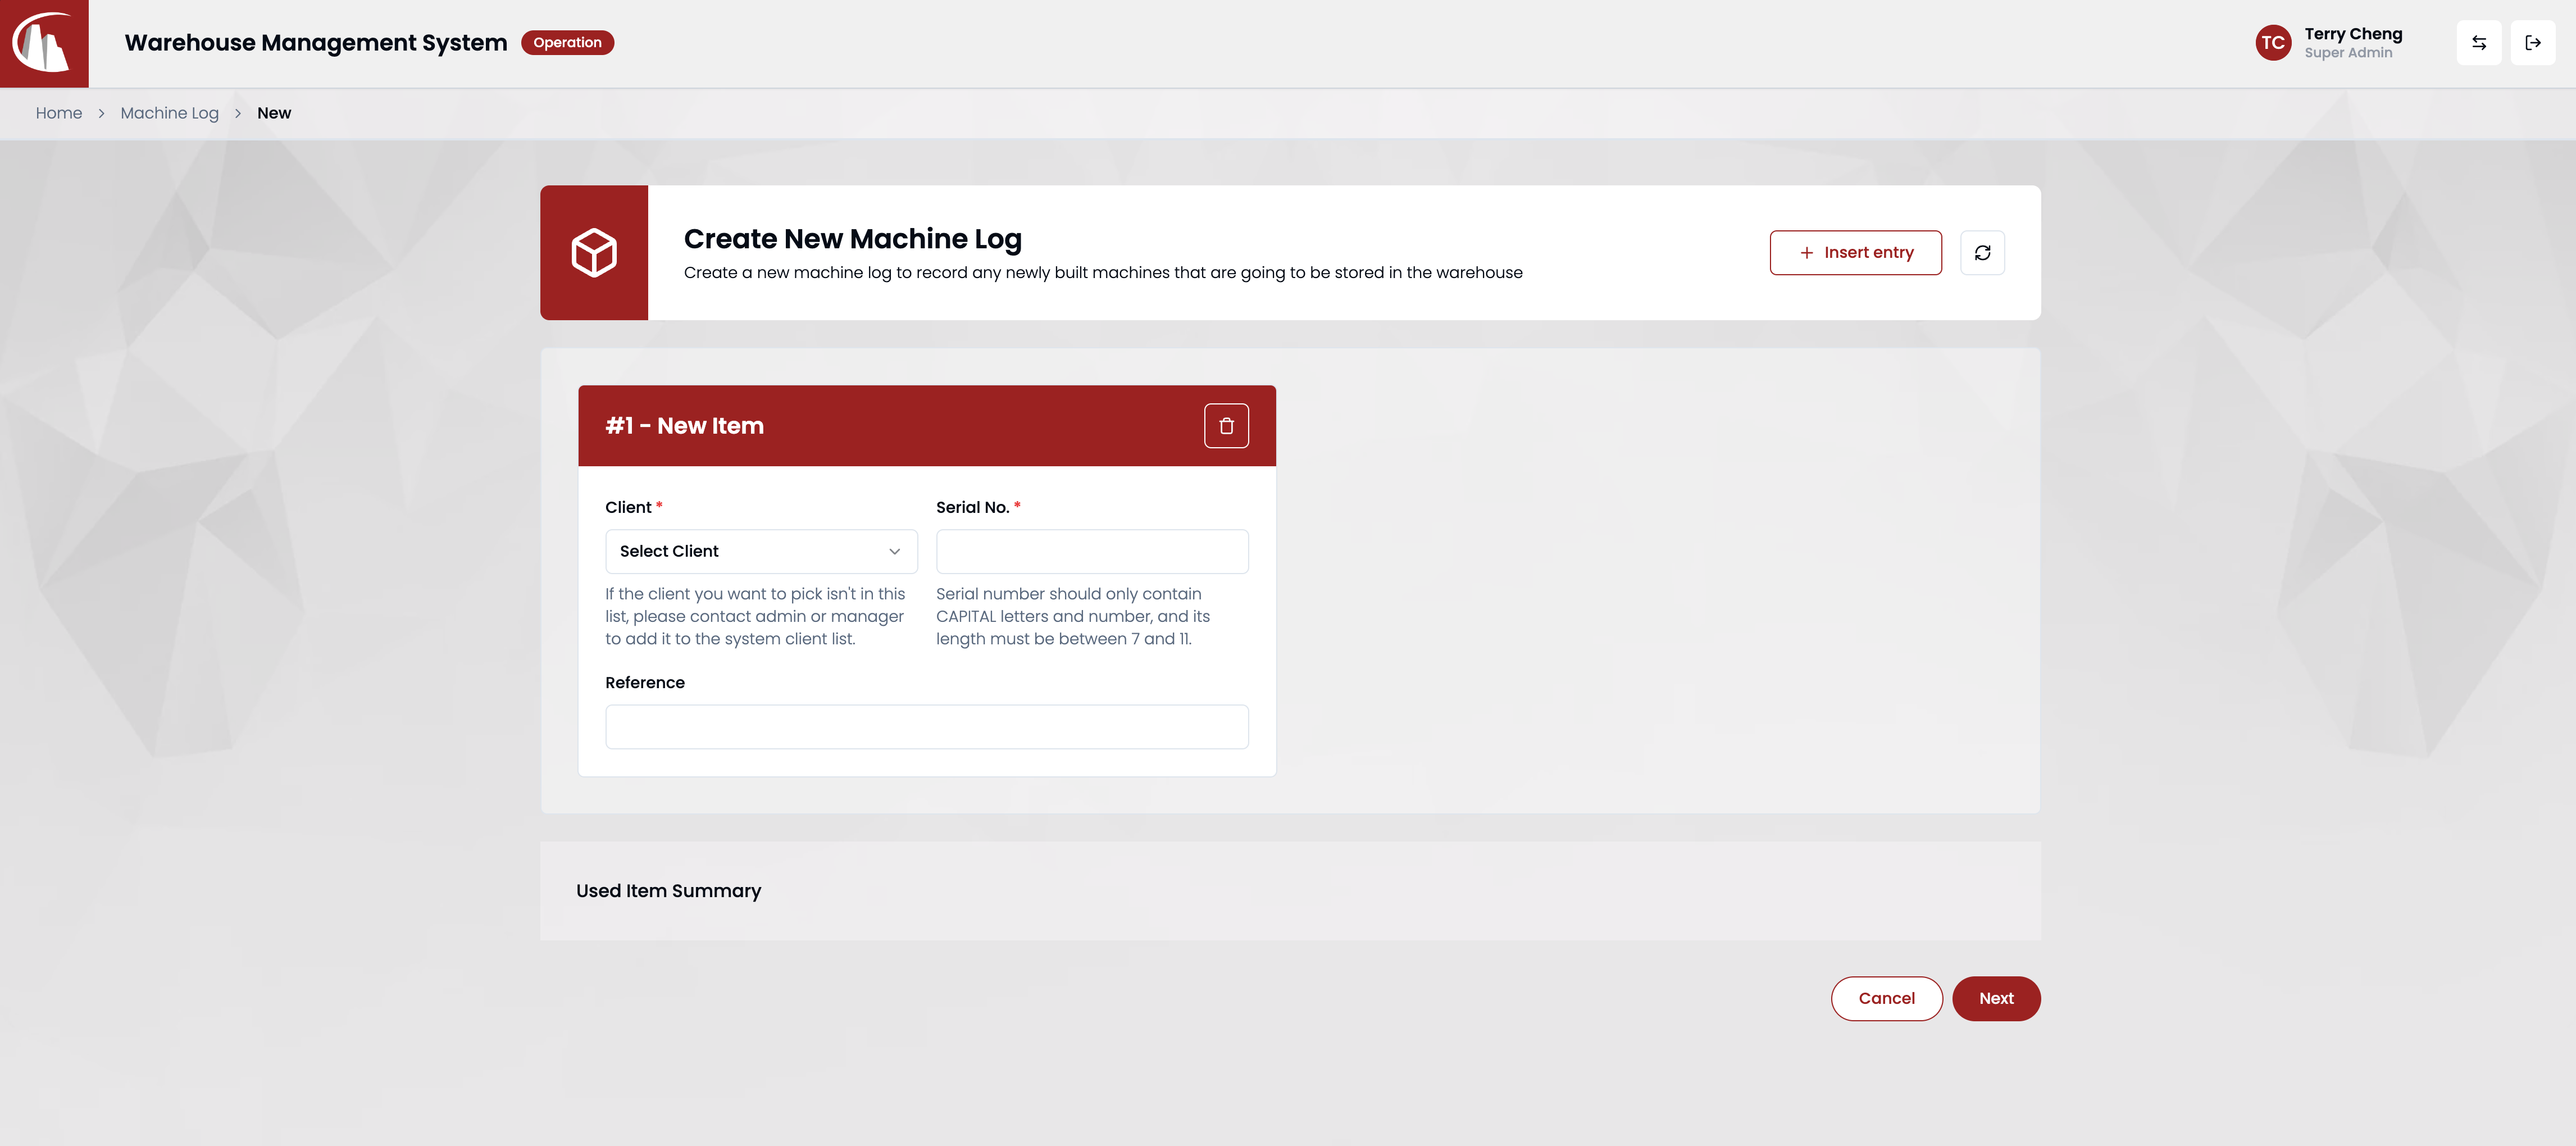Image resolution: width=2576 pixels, height=1146 pixels.
Task: Click the Warehouse Management System title
Action: click(316, 43)
